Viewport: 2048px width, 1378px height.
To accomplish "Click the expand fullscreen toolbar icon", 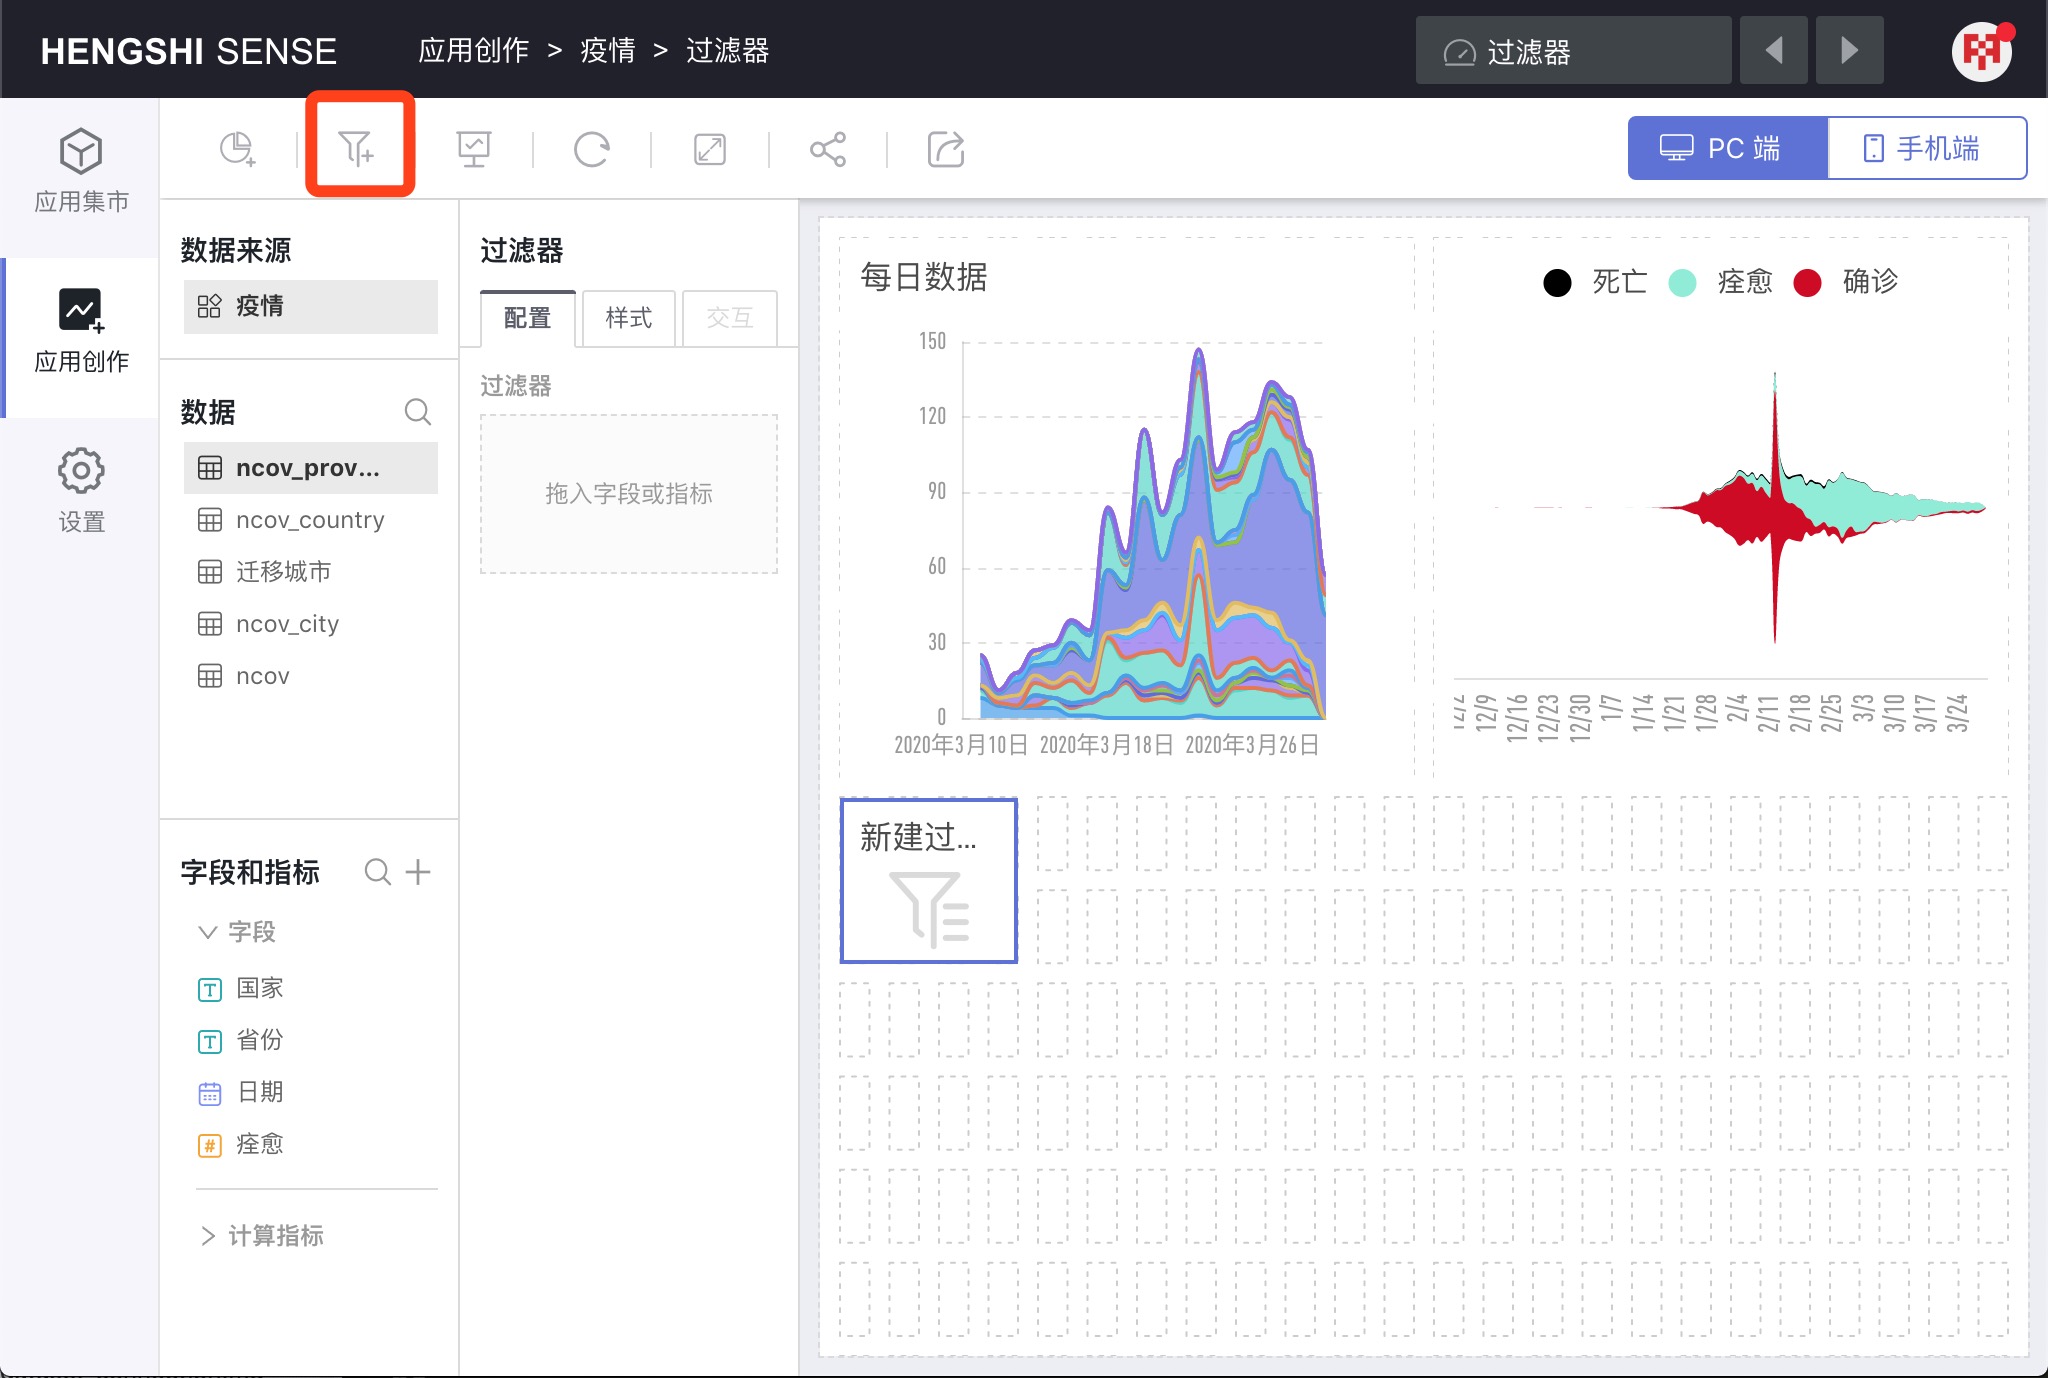I will click(x=710, y=149).
